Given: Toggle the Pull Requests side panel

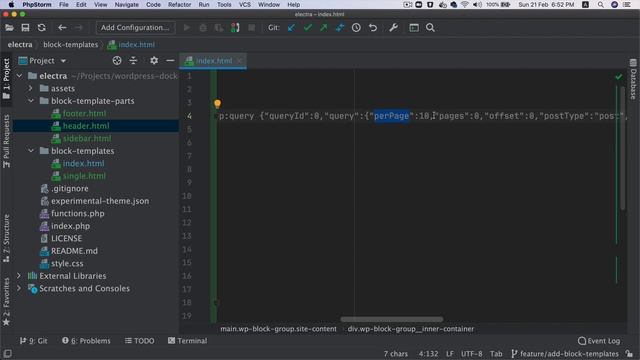Looking at the screenshot, I should [x=6, y=141].
